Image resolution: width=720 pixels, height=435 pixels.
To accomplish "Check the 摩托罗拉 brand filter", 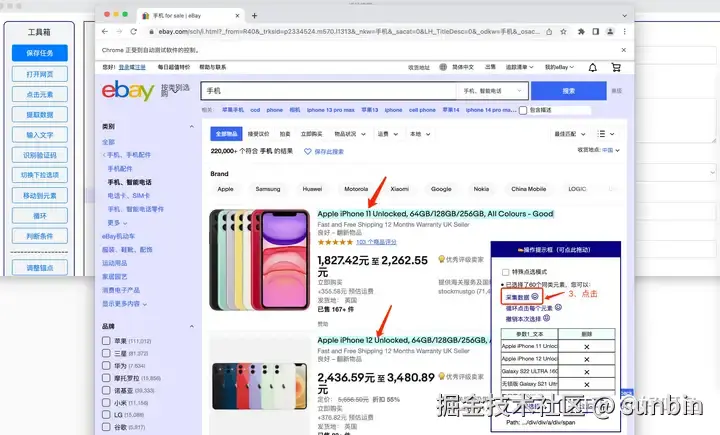I will point(106,378).
